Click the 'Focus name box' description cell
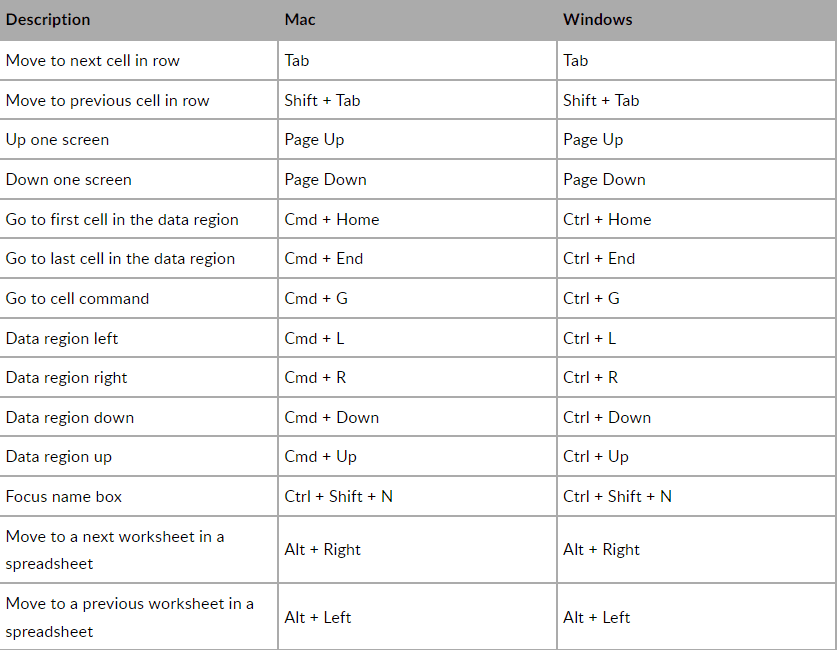The height and width of the screenshot is (650, 837). (64, 496)
